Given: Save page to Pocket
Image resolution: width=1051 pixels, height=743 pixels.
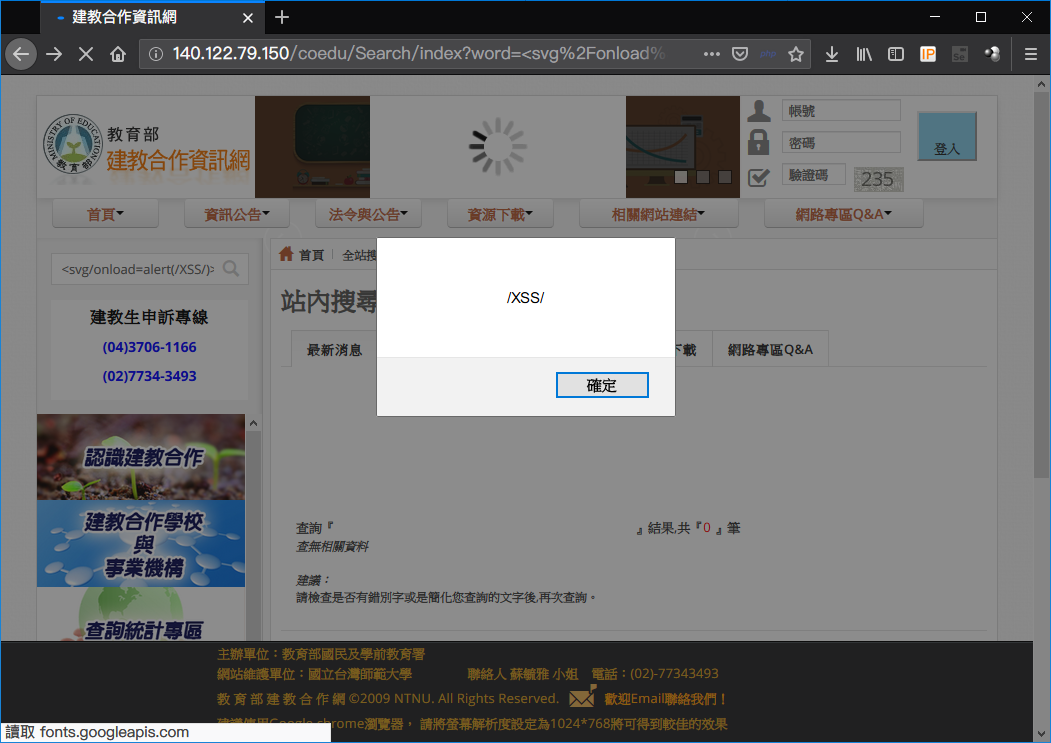Looking at the screenshot, I should tap(740, 54).
